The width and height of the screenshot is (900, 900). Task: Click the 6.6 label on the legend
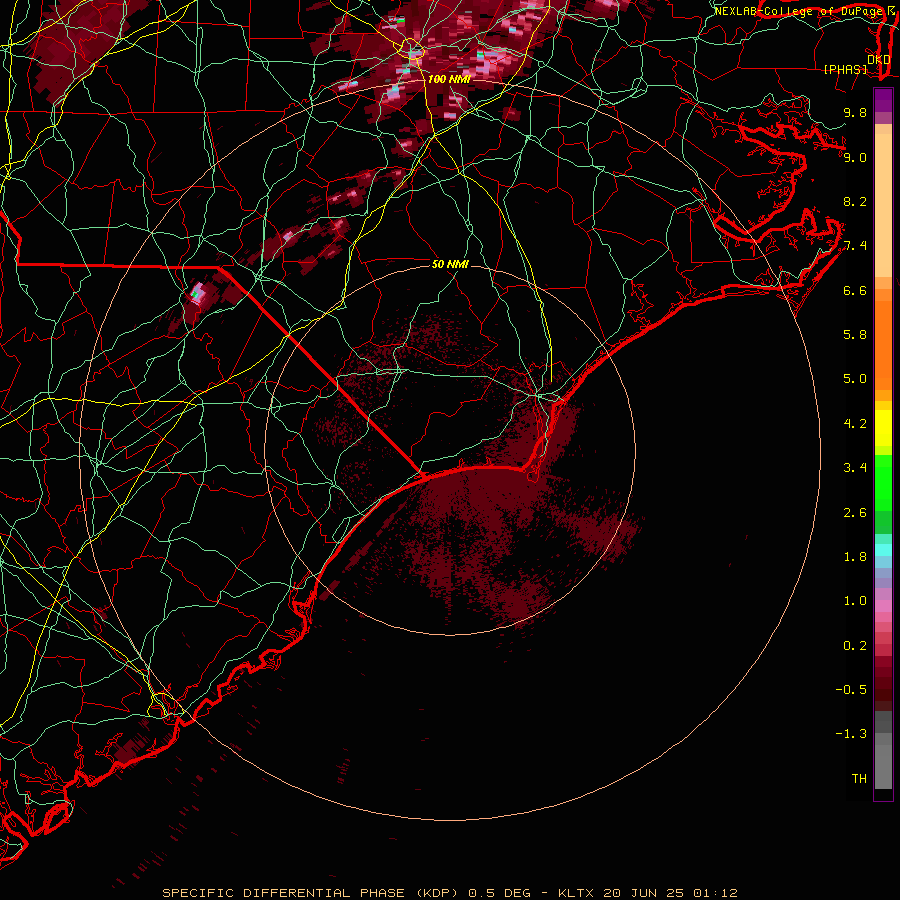[x=855, y=290]
